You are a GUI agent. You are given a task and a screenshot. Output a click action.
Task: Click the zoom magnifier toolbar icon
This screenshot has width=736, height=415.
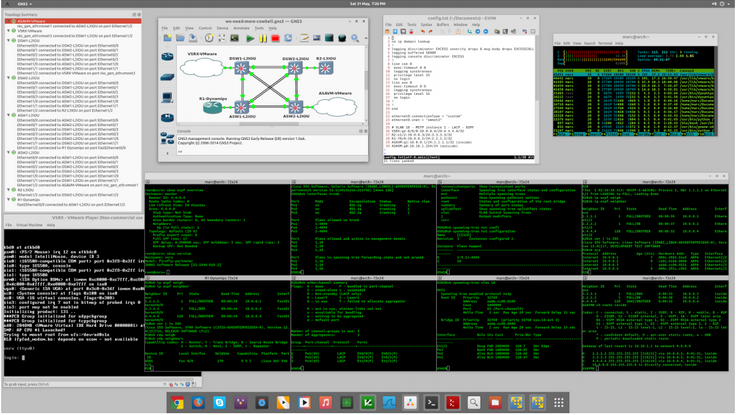[354, 39]
